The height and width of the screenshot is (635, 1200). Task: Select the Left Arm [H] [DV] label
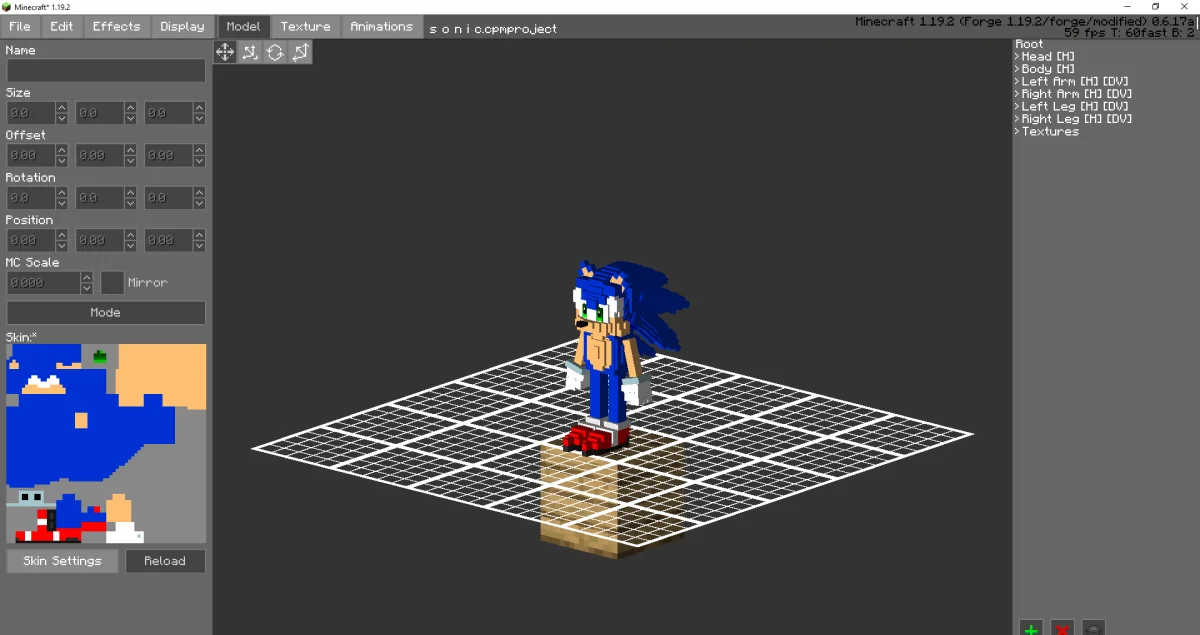(1075, 82)
